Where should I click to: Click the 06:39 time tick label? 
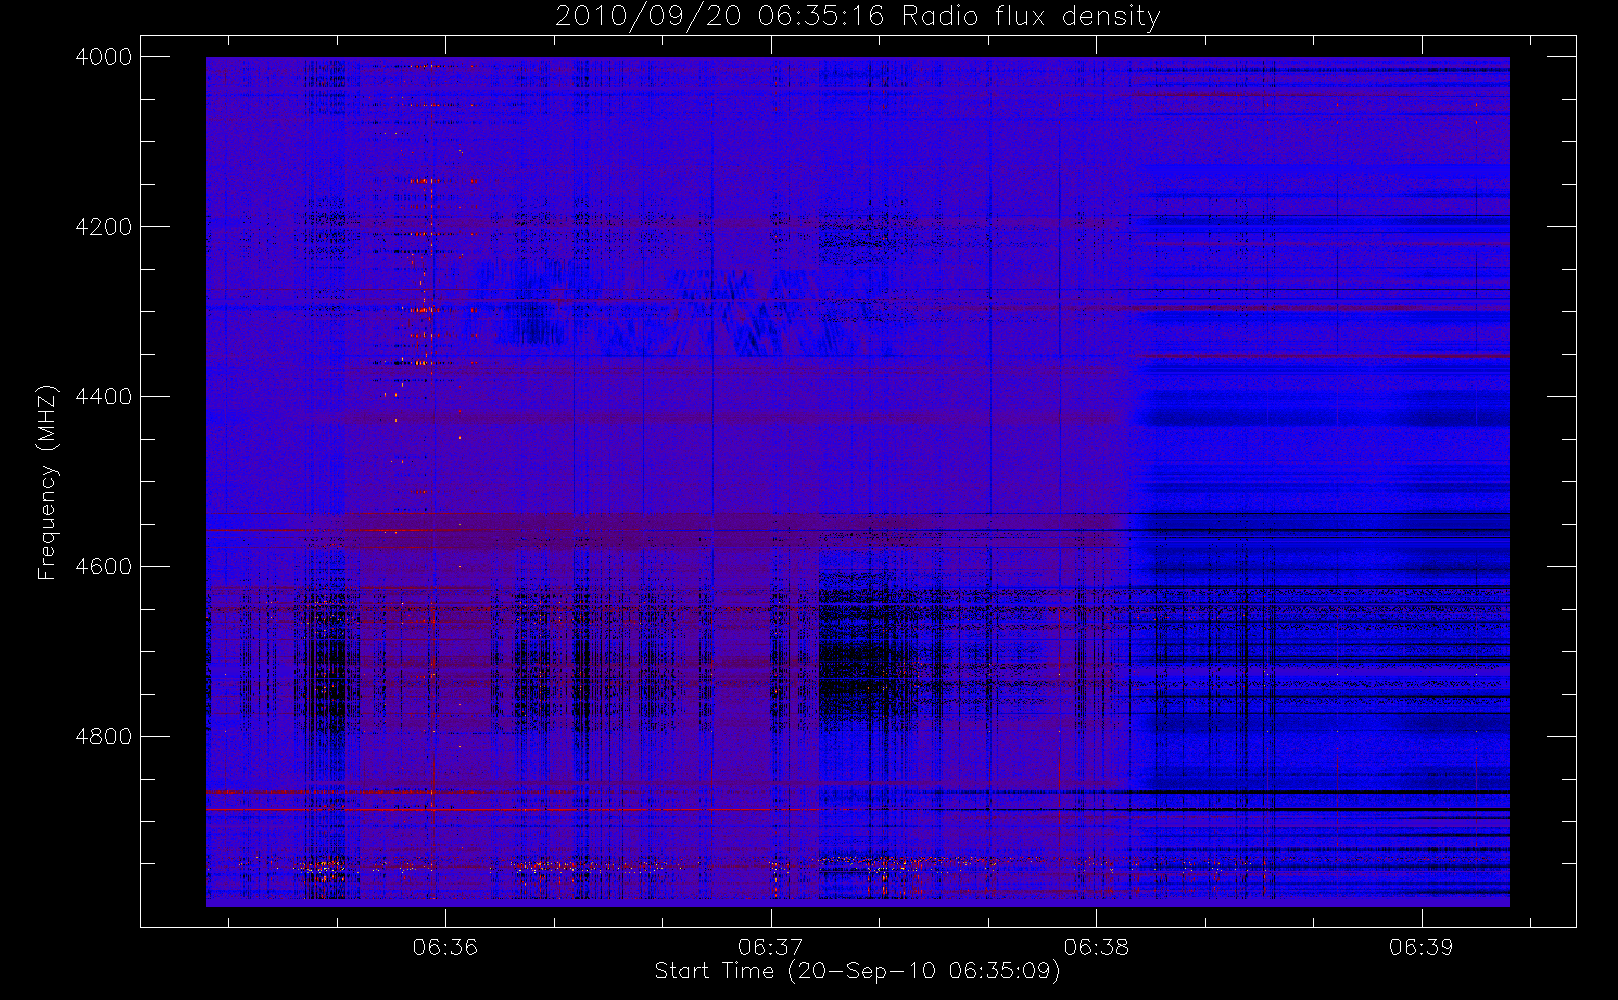point(1421,947)
